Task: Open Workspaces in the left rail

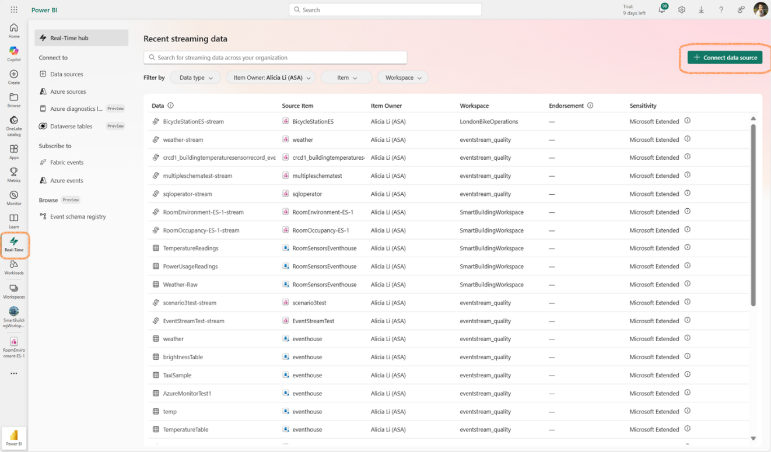Action: tap(14, 291)
